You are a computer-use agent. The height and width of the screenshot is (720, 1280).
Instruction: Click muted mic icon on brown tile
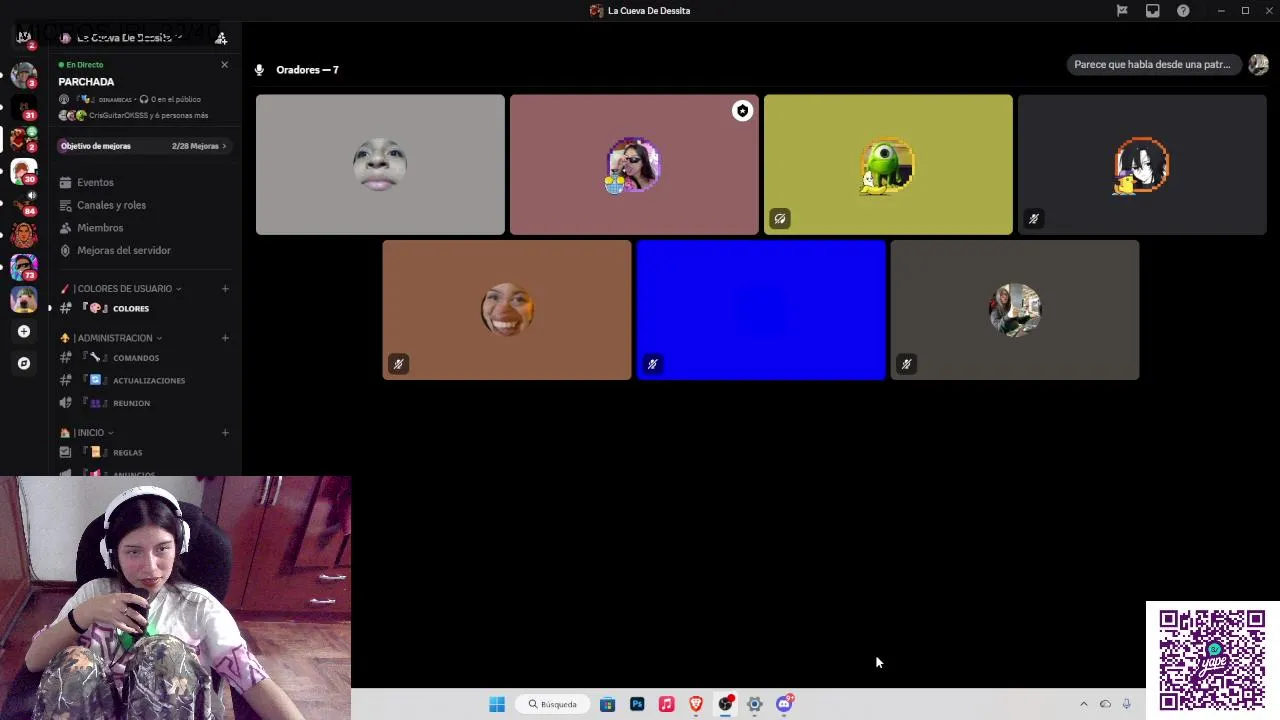point(398,364)
